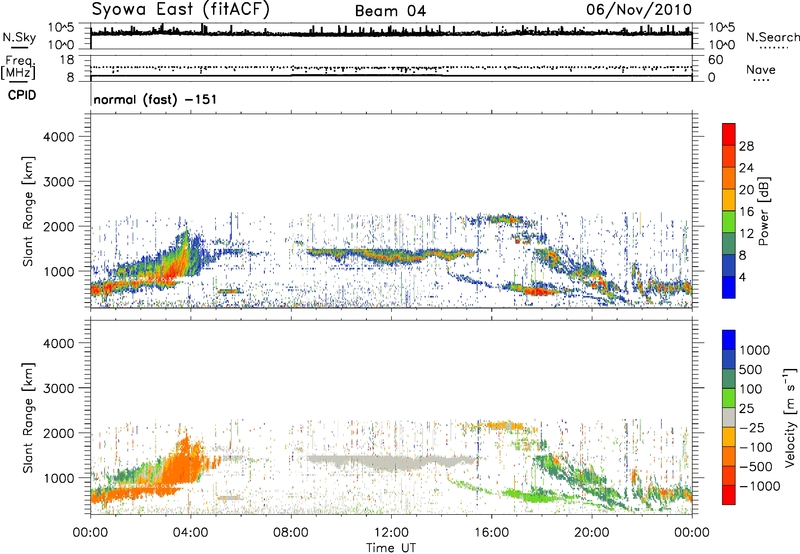Click the 'Freq. [MHz]' axis label

click(19, 67)
